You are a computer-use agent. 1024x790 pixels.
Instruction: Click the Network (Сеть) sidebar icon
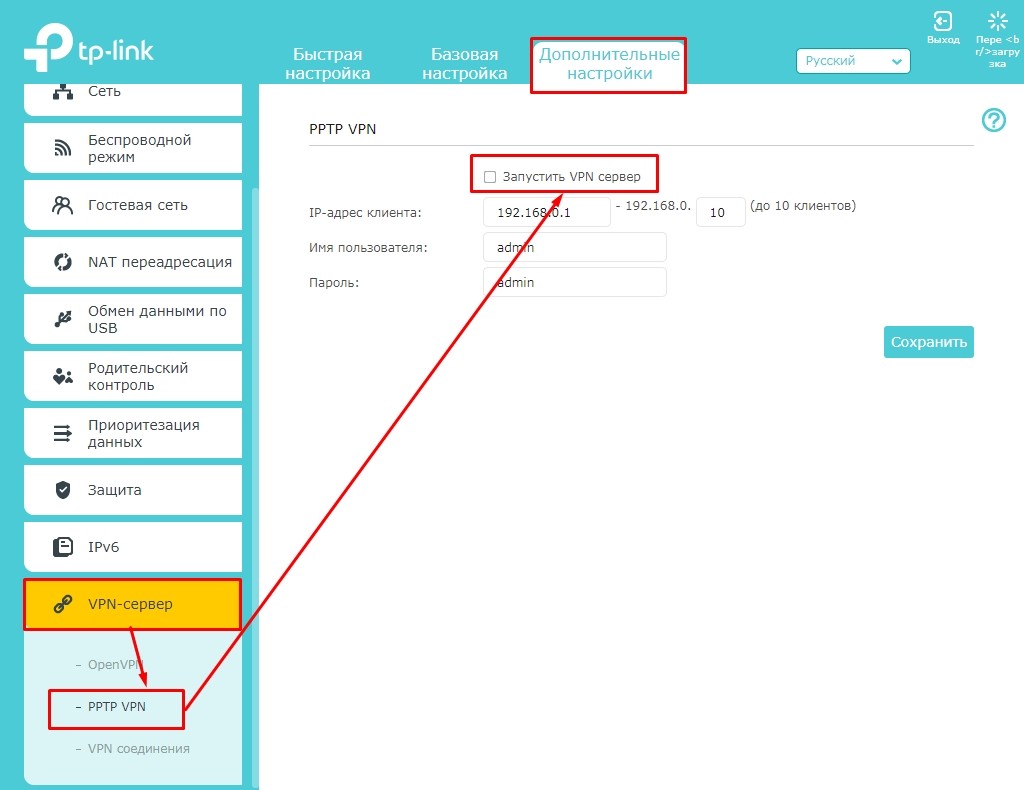[63, 91]
